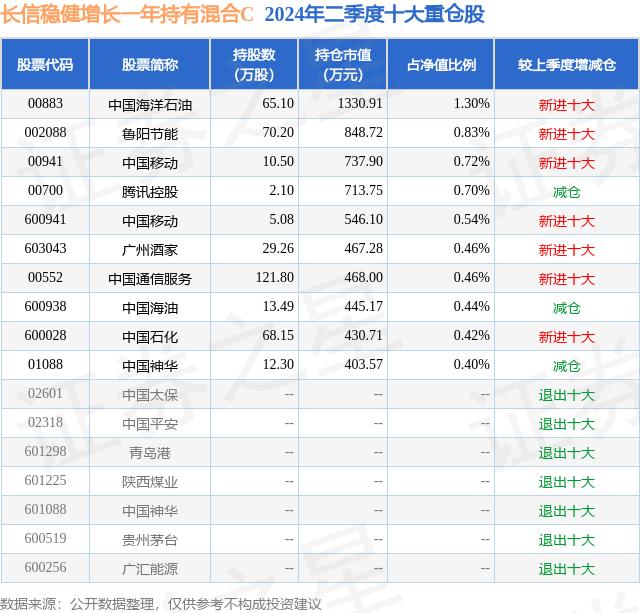Viewport: 640px width, 613px height.
Task: Select the 持仓市值(万元) column header
Action: (x=343, y=64)
